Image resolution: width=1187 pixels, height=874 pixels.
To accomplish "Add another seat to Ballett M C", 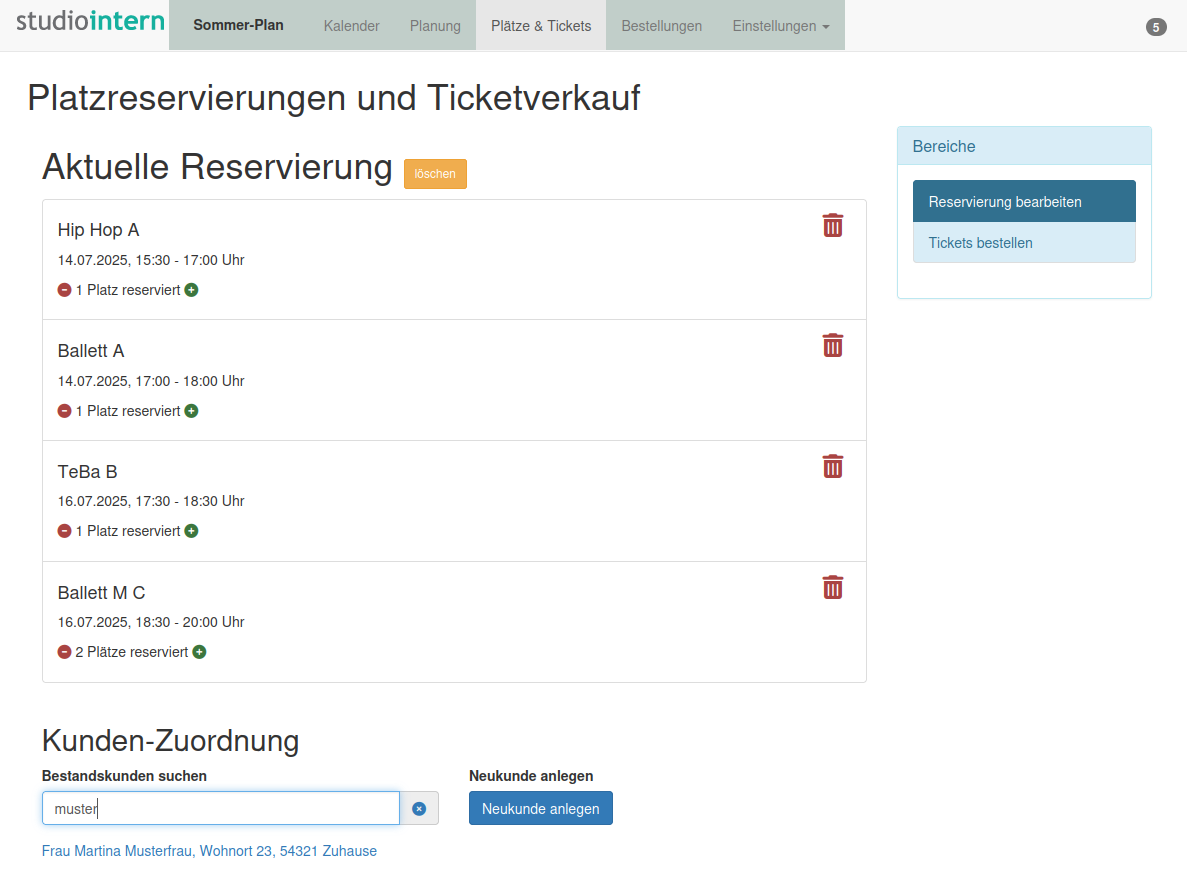I will pos(199,652).
